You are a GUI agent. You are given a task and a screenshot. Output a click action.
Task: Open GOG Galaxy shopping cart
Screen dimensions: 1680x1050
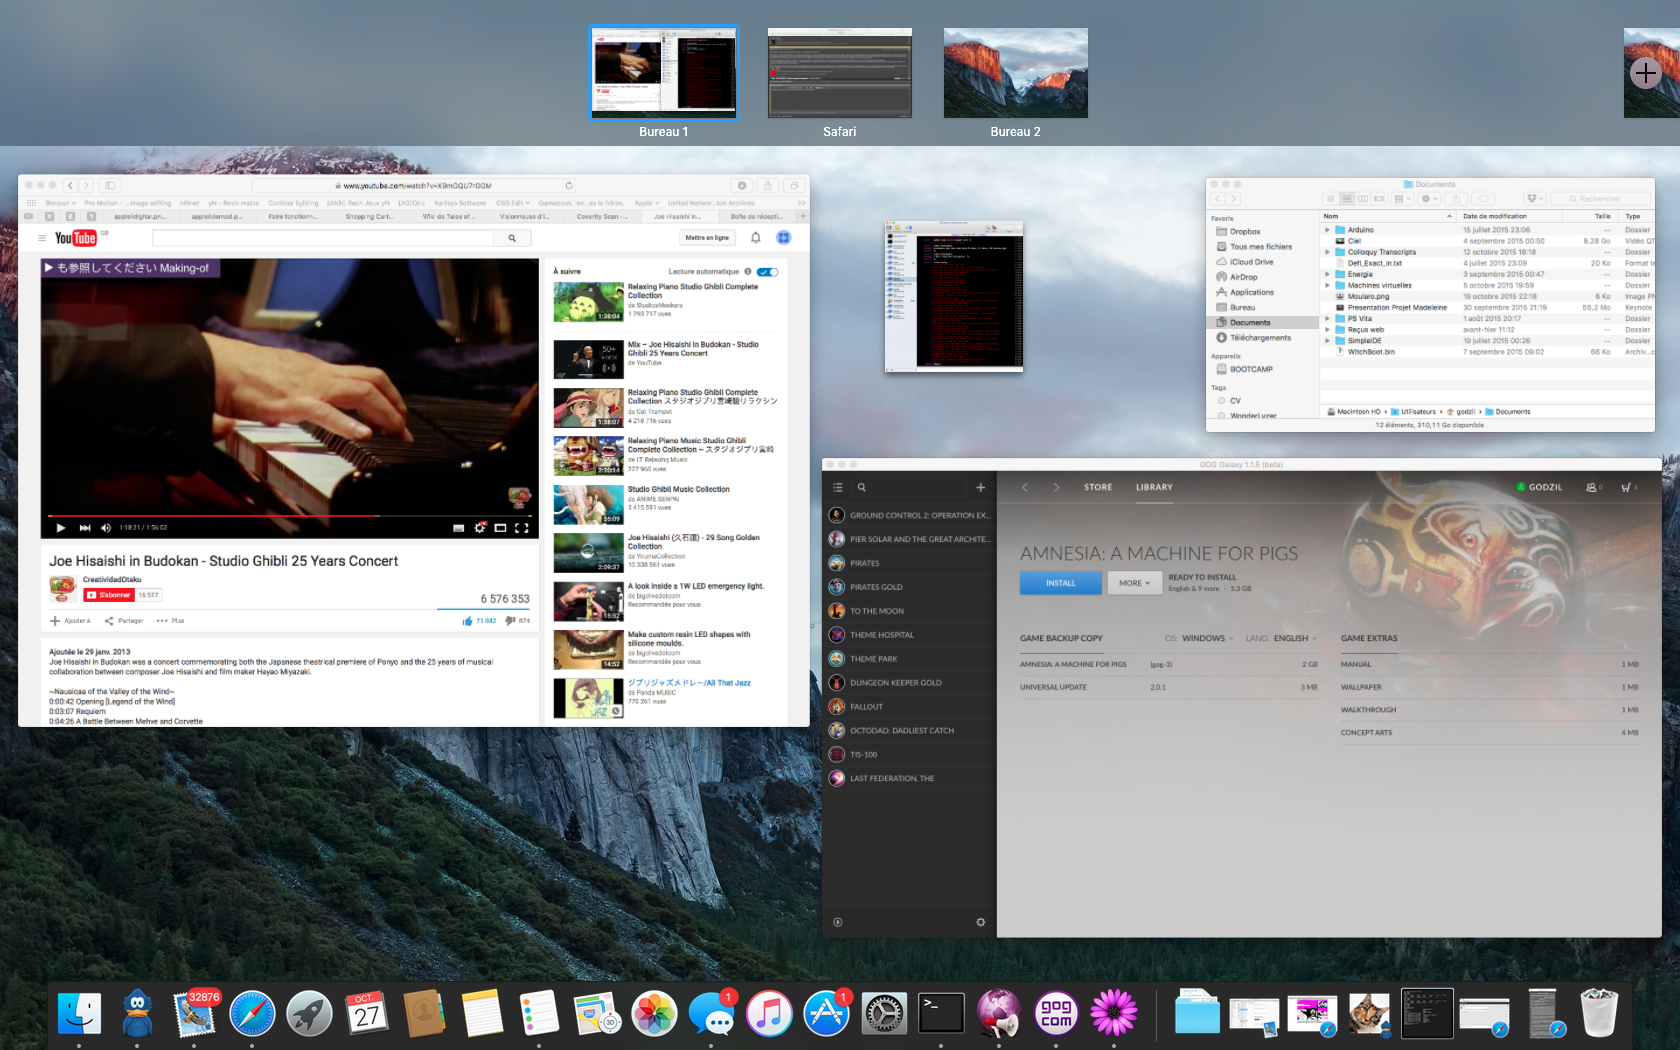[x=1626, y=488]
